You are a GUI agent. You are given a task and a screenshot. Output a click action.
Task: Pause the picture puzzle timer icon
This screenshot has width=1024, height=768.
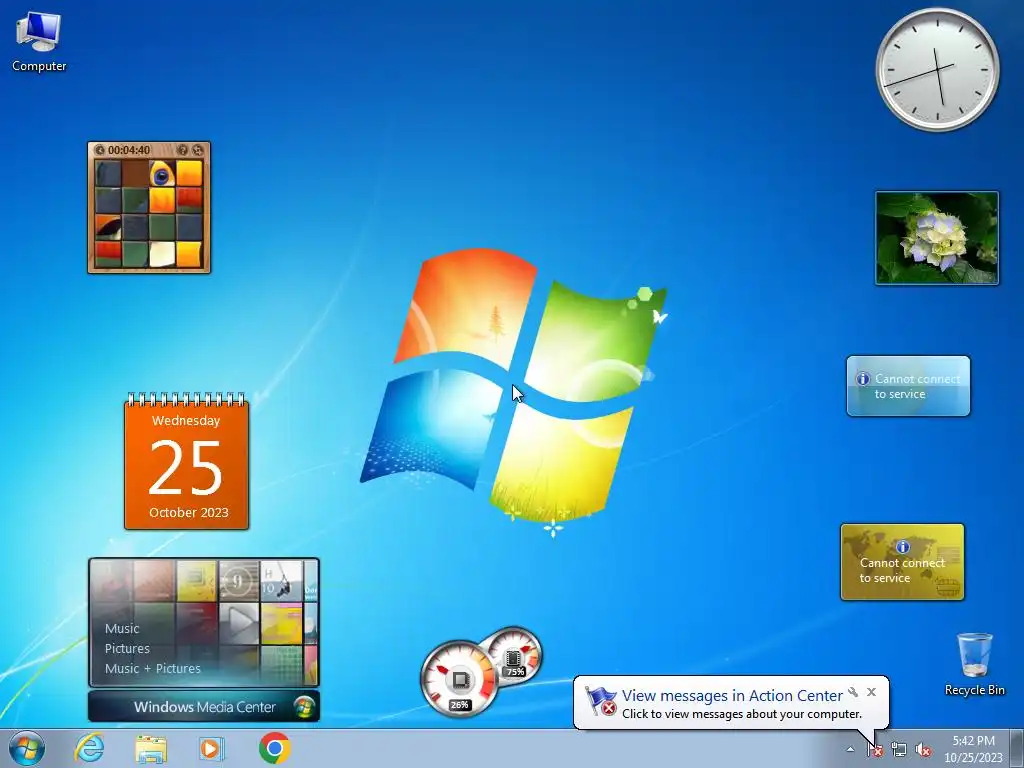[99, 150]
